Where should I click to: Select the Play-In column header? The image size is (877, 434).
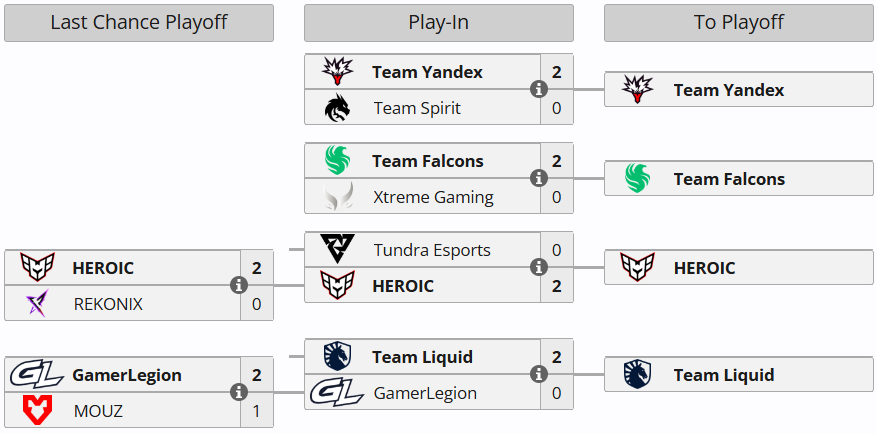[x=439, y=22]
